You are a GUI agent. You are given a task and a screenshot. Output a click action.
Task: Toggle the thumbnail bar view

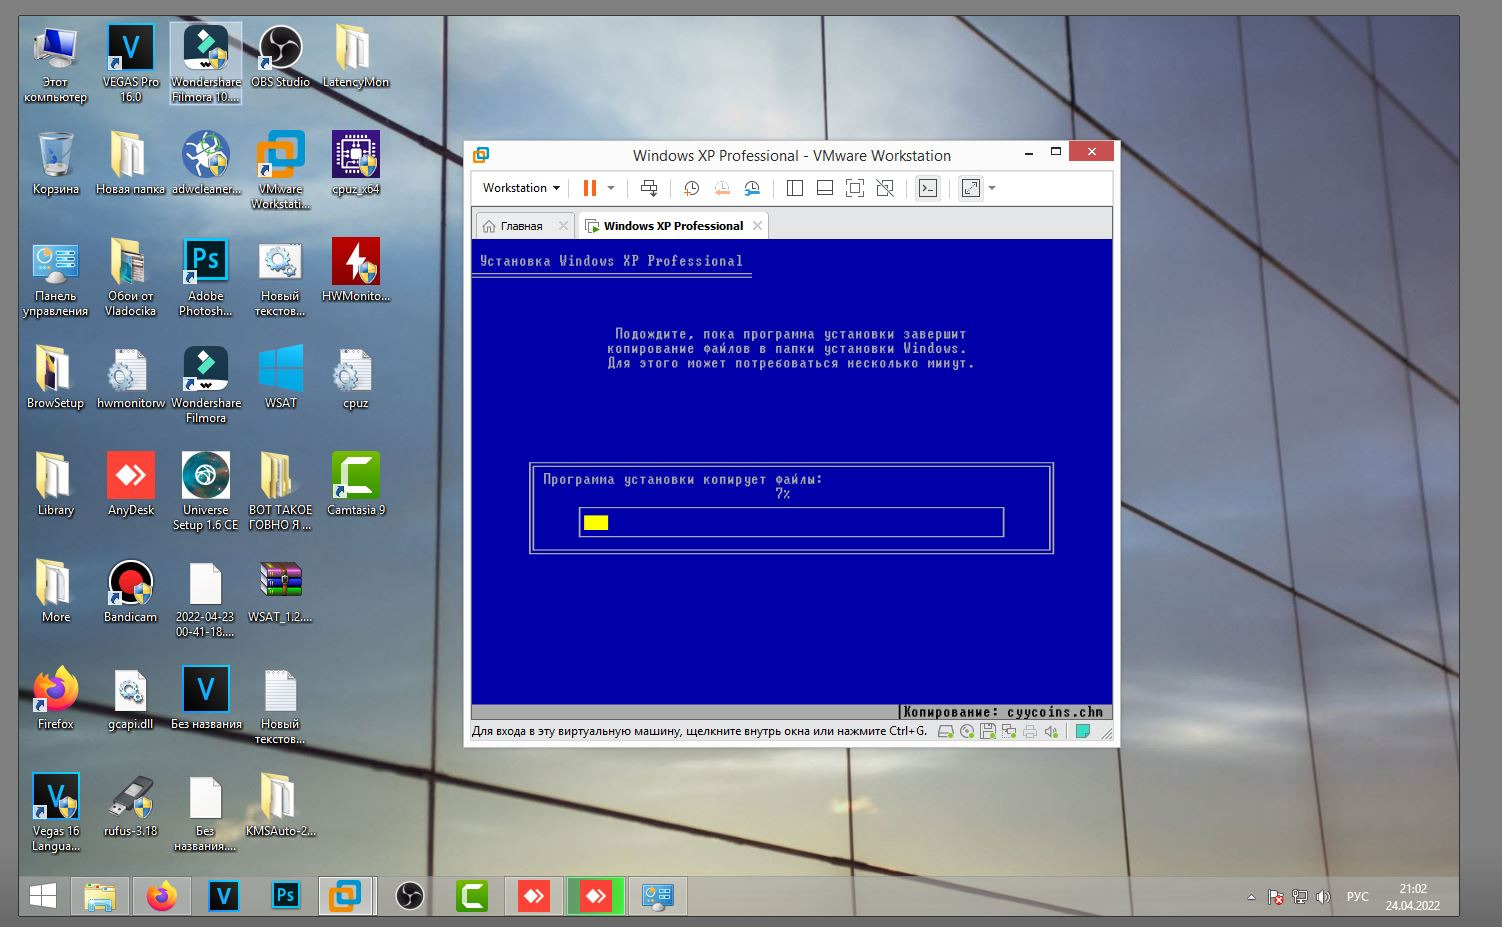(x=825, y=188)
